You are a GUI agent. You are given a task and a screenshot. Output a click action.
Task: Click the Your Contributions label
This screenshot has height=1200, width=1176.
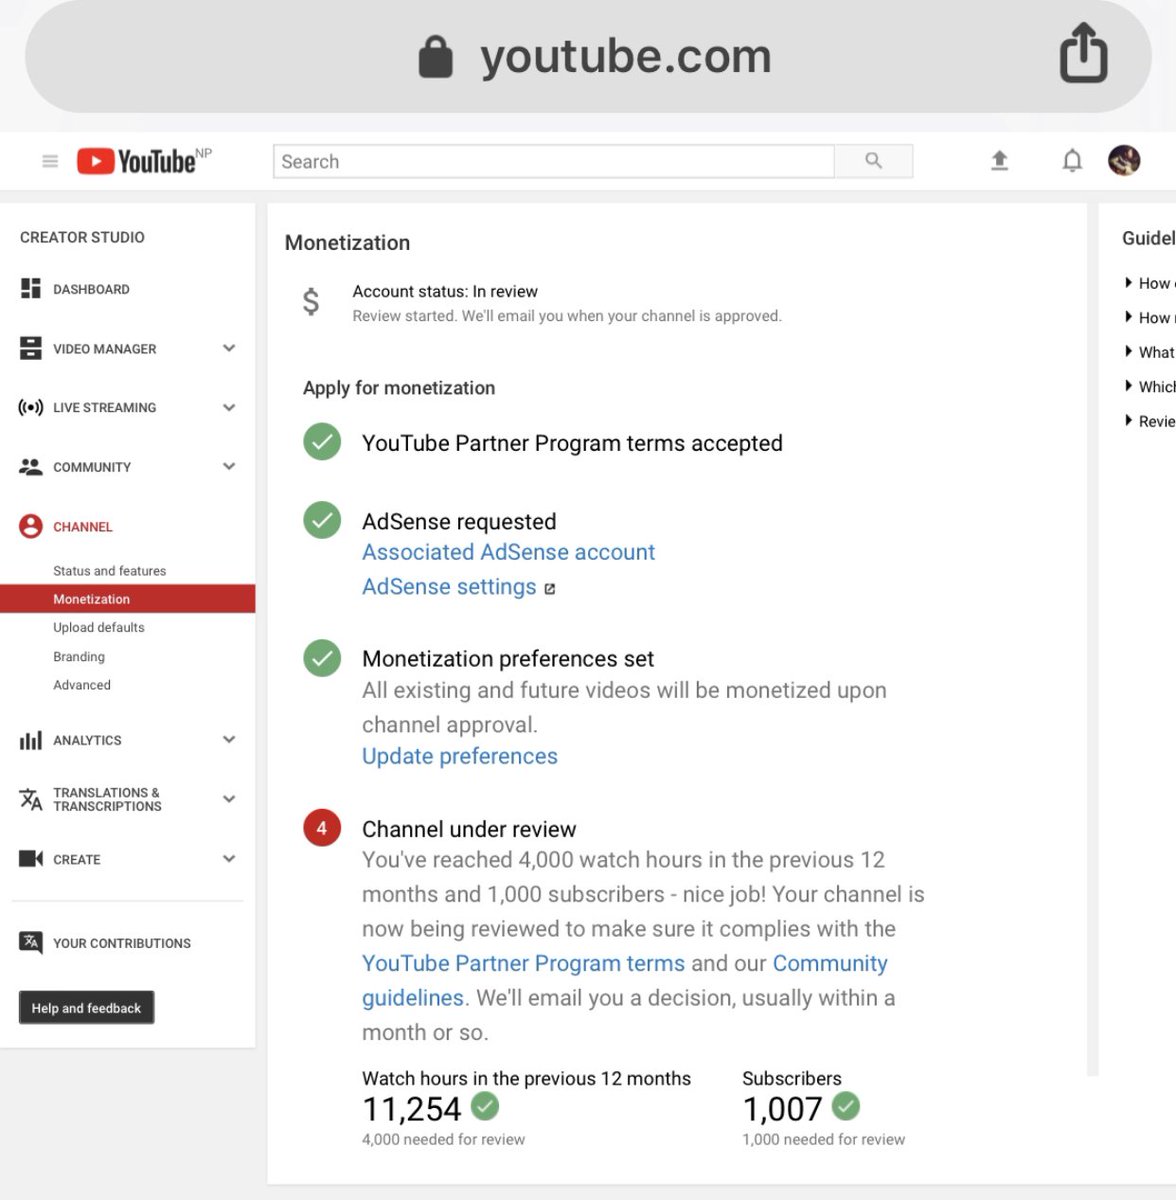tap(122, 943)
